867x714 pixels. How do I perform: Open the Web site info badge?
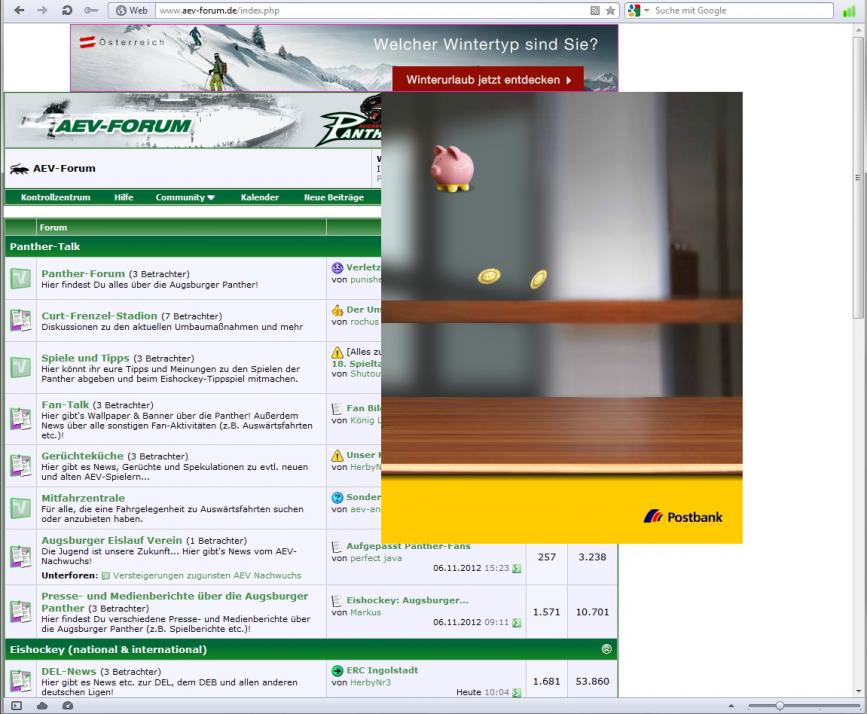pos(132,10)
